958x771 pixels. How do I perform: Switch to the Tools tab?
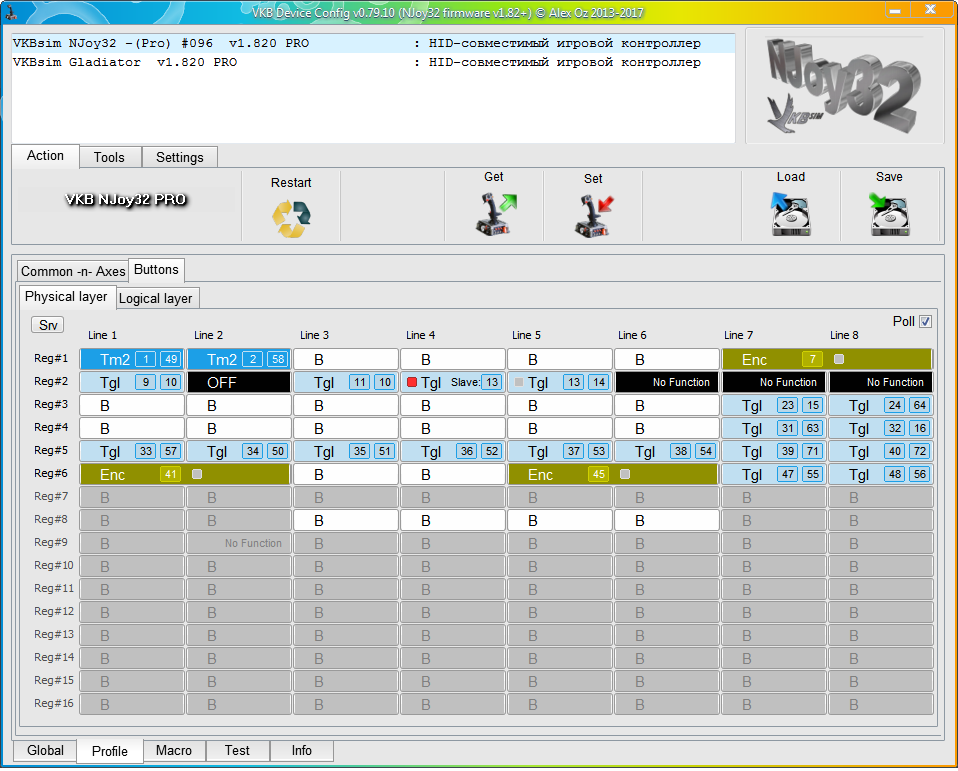pyautogui.click(x=109, y=157)
